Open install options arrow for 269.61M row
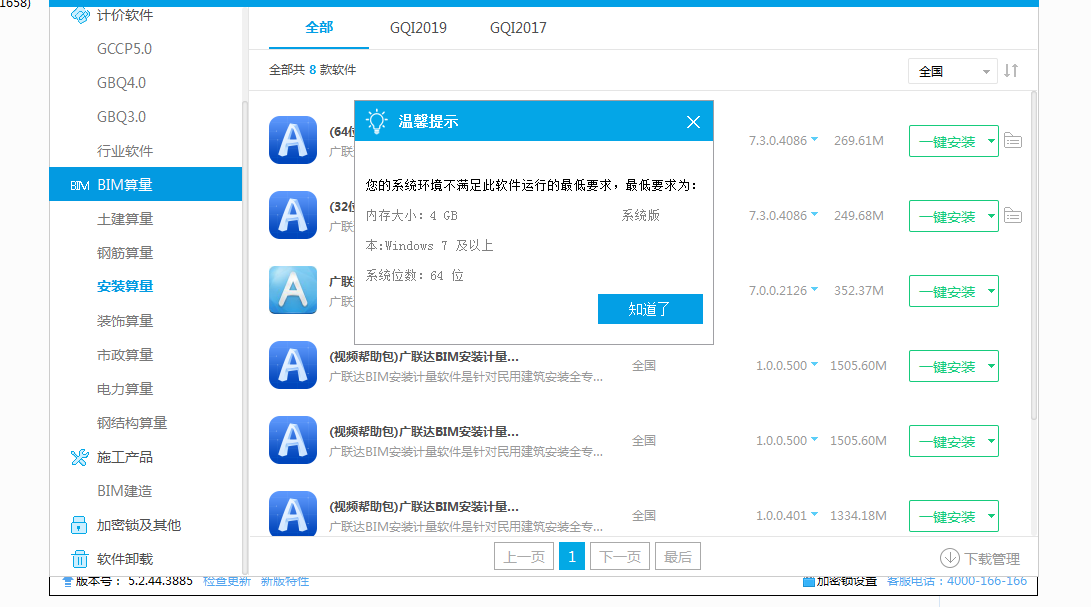The image size is (1091, 607). coord(991,141)
